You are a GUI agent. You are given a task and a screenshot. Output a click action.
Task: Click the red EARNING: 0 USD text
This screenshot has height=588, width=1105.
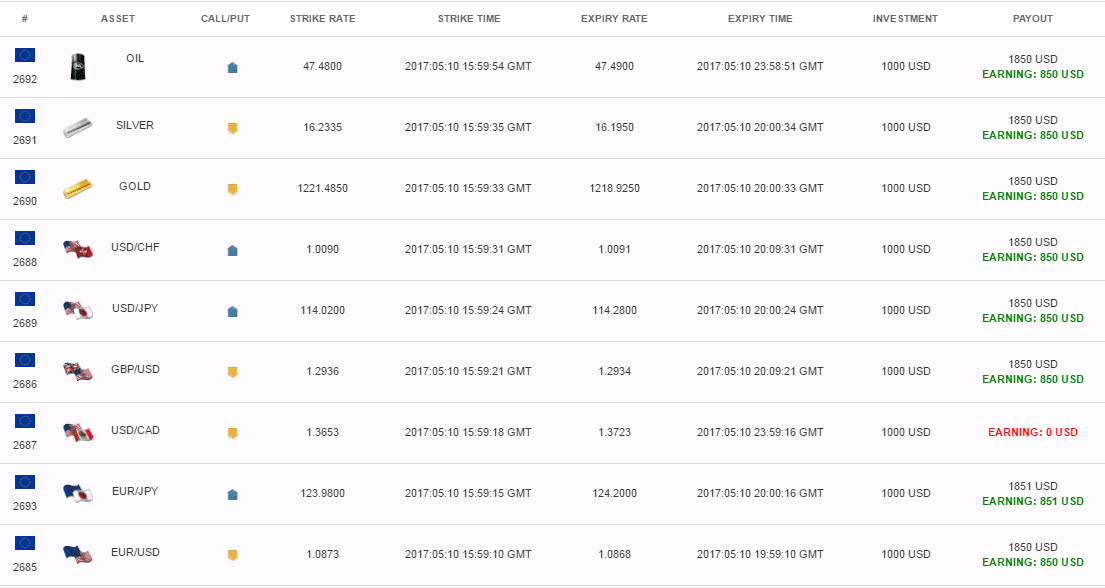pyautogui.click(x=1033, y=432)
